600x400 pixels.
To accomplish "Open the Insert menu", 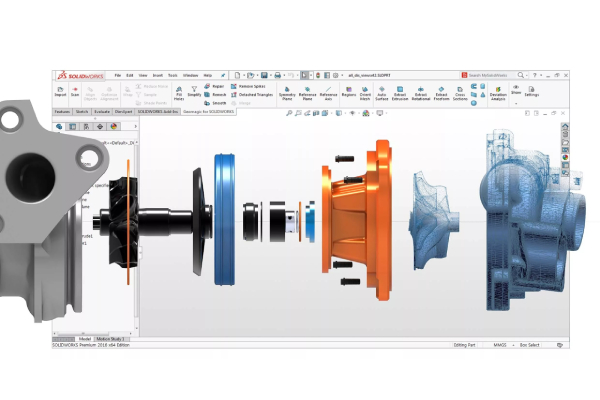I will point(157,75).
